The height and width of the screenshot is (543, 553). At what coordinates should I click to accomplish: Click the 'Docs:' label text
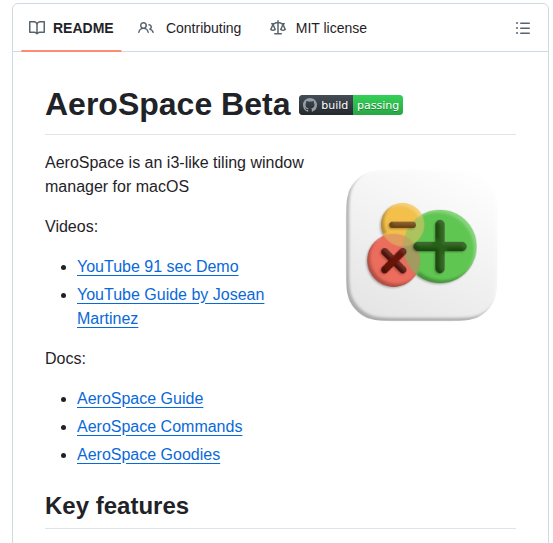click(x=66, y=359)
